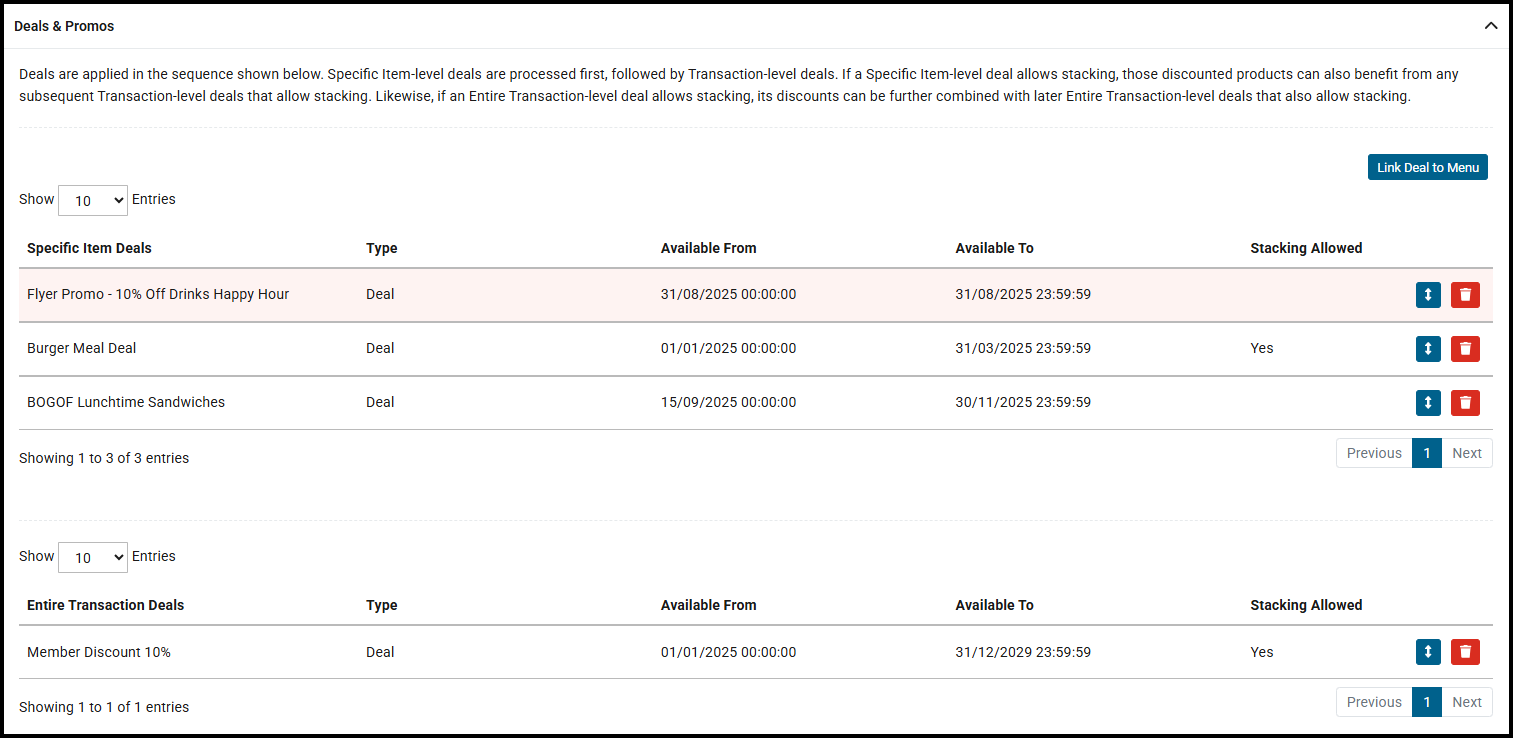Viewport: 1513px width, 738px height.
Task: Click the Member Discount 10% deal name
Action: tap(99, 652)
